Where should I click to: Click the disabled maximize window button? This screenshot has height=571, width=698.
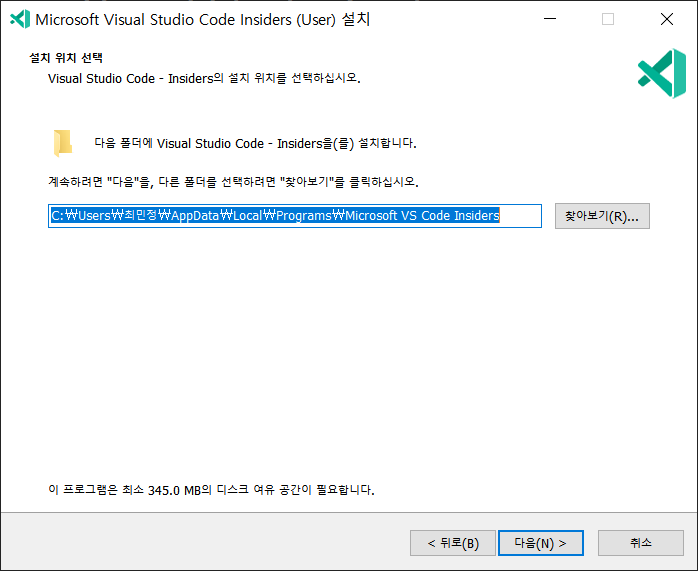[608, 19]
